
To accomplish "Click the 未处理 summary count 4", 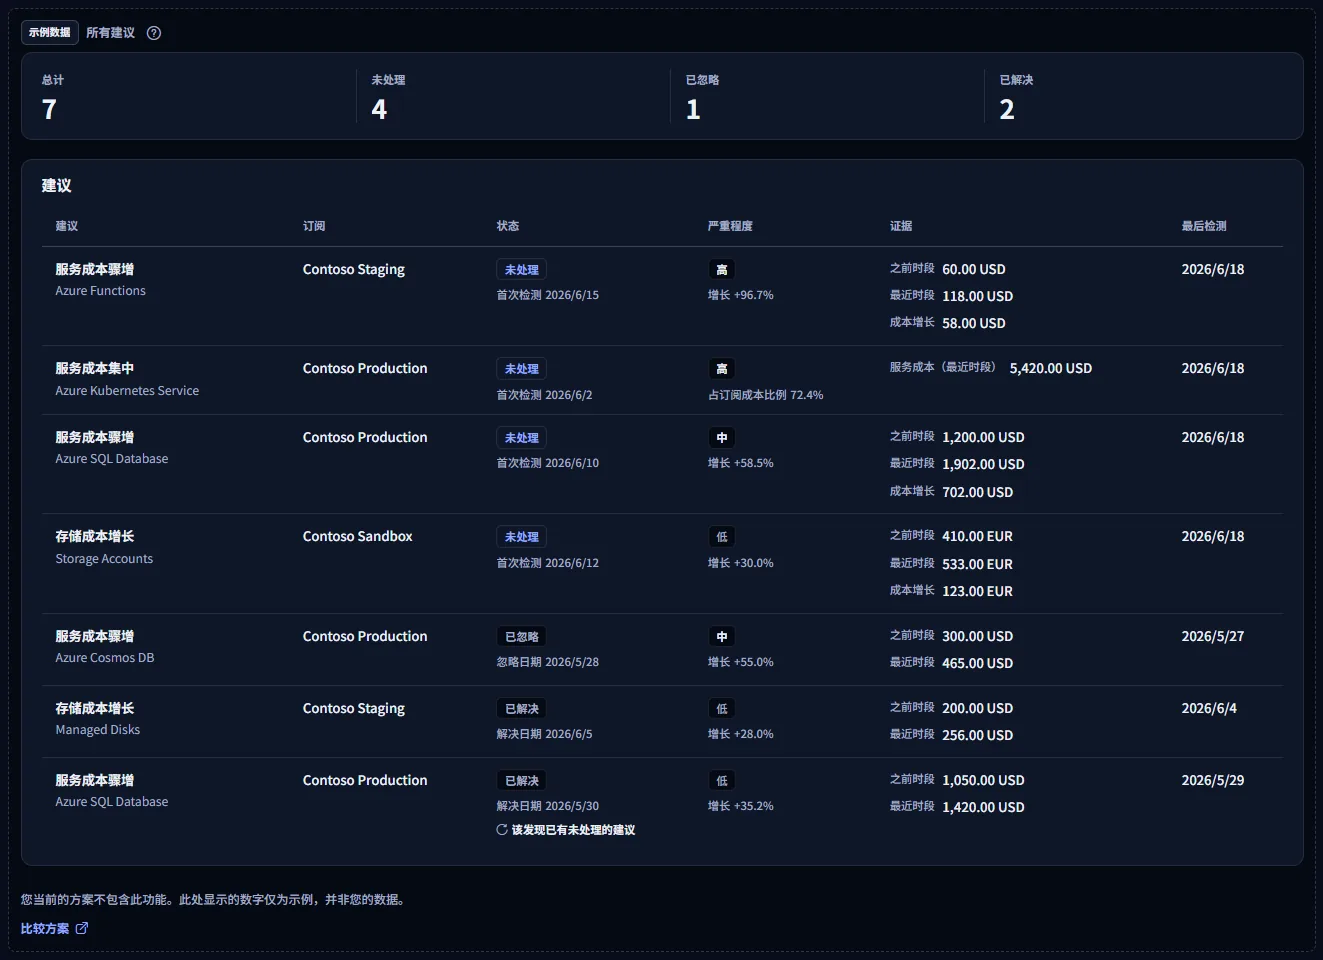I will coord(379,109).
